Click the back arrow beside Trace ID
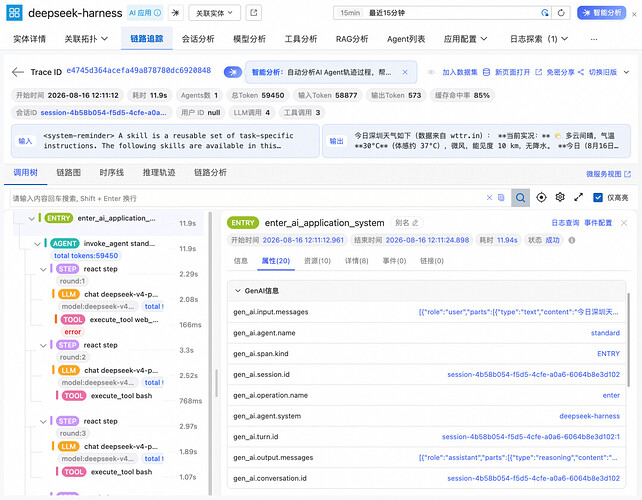This screenshot has height=500, width=642. [18, 72]
